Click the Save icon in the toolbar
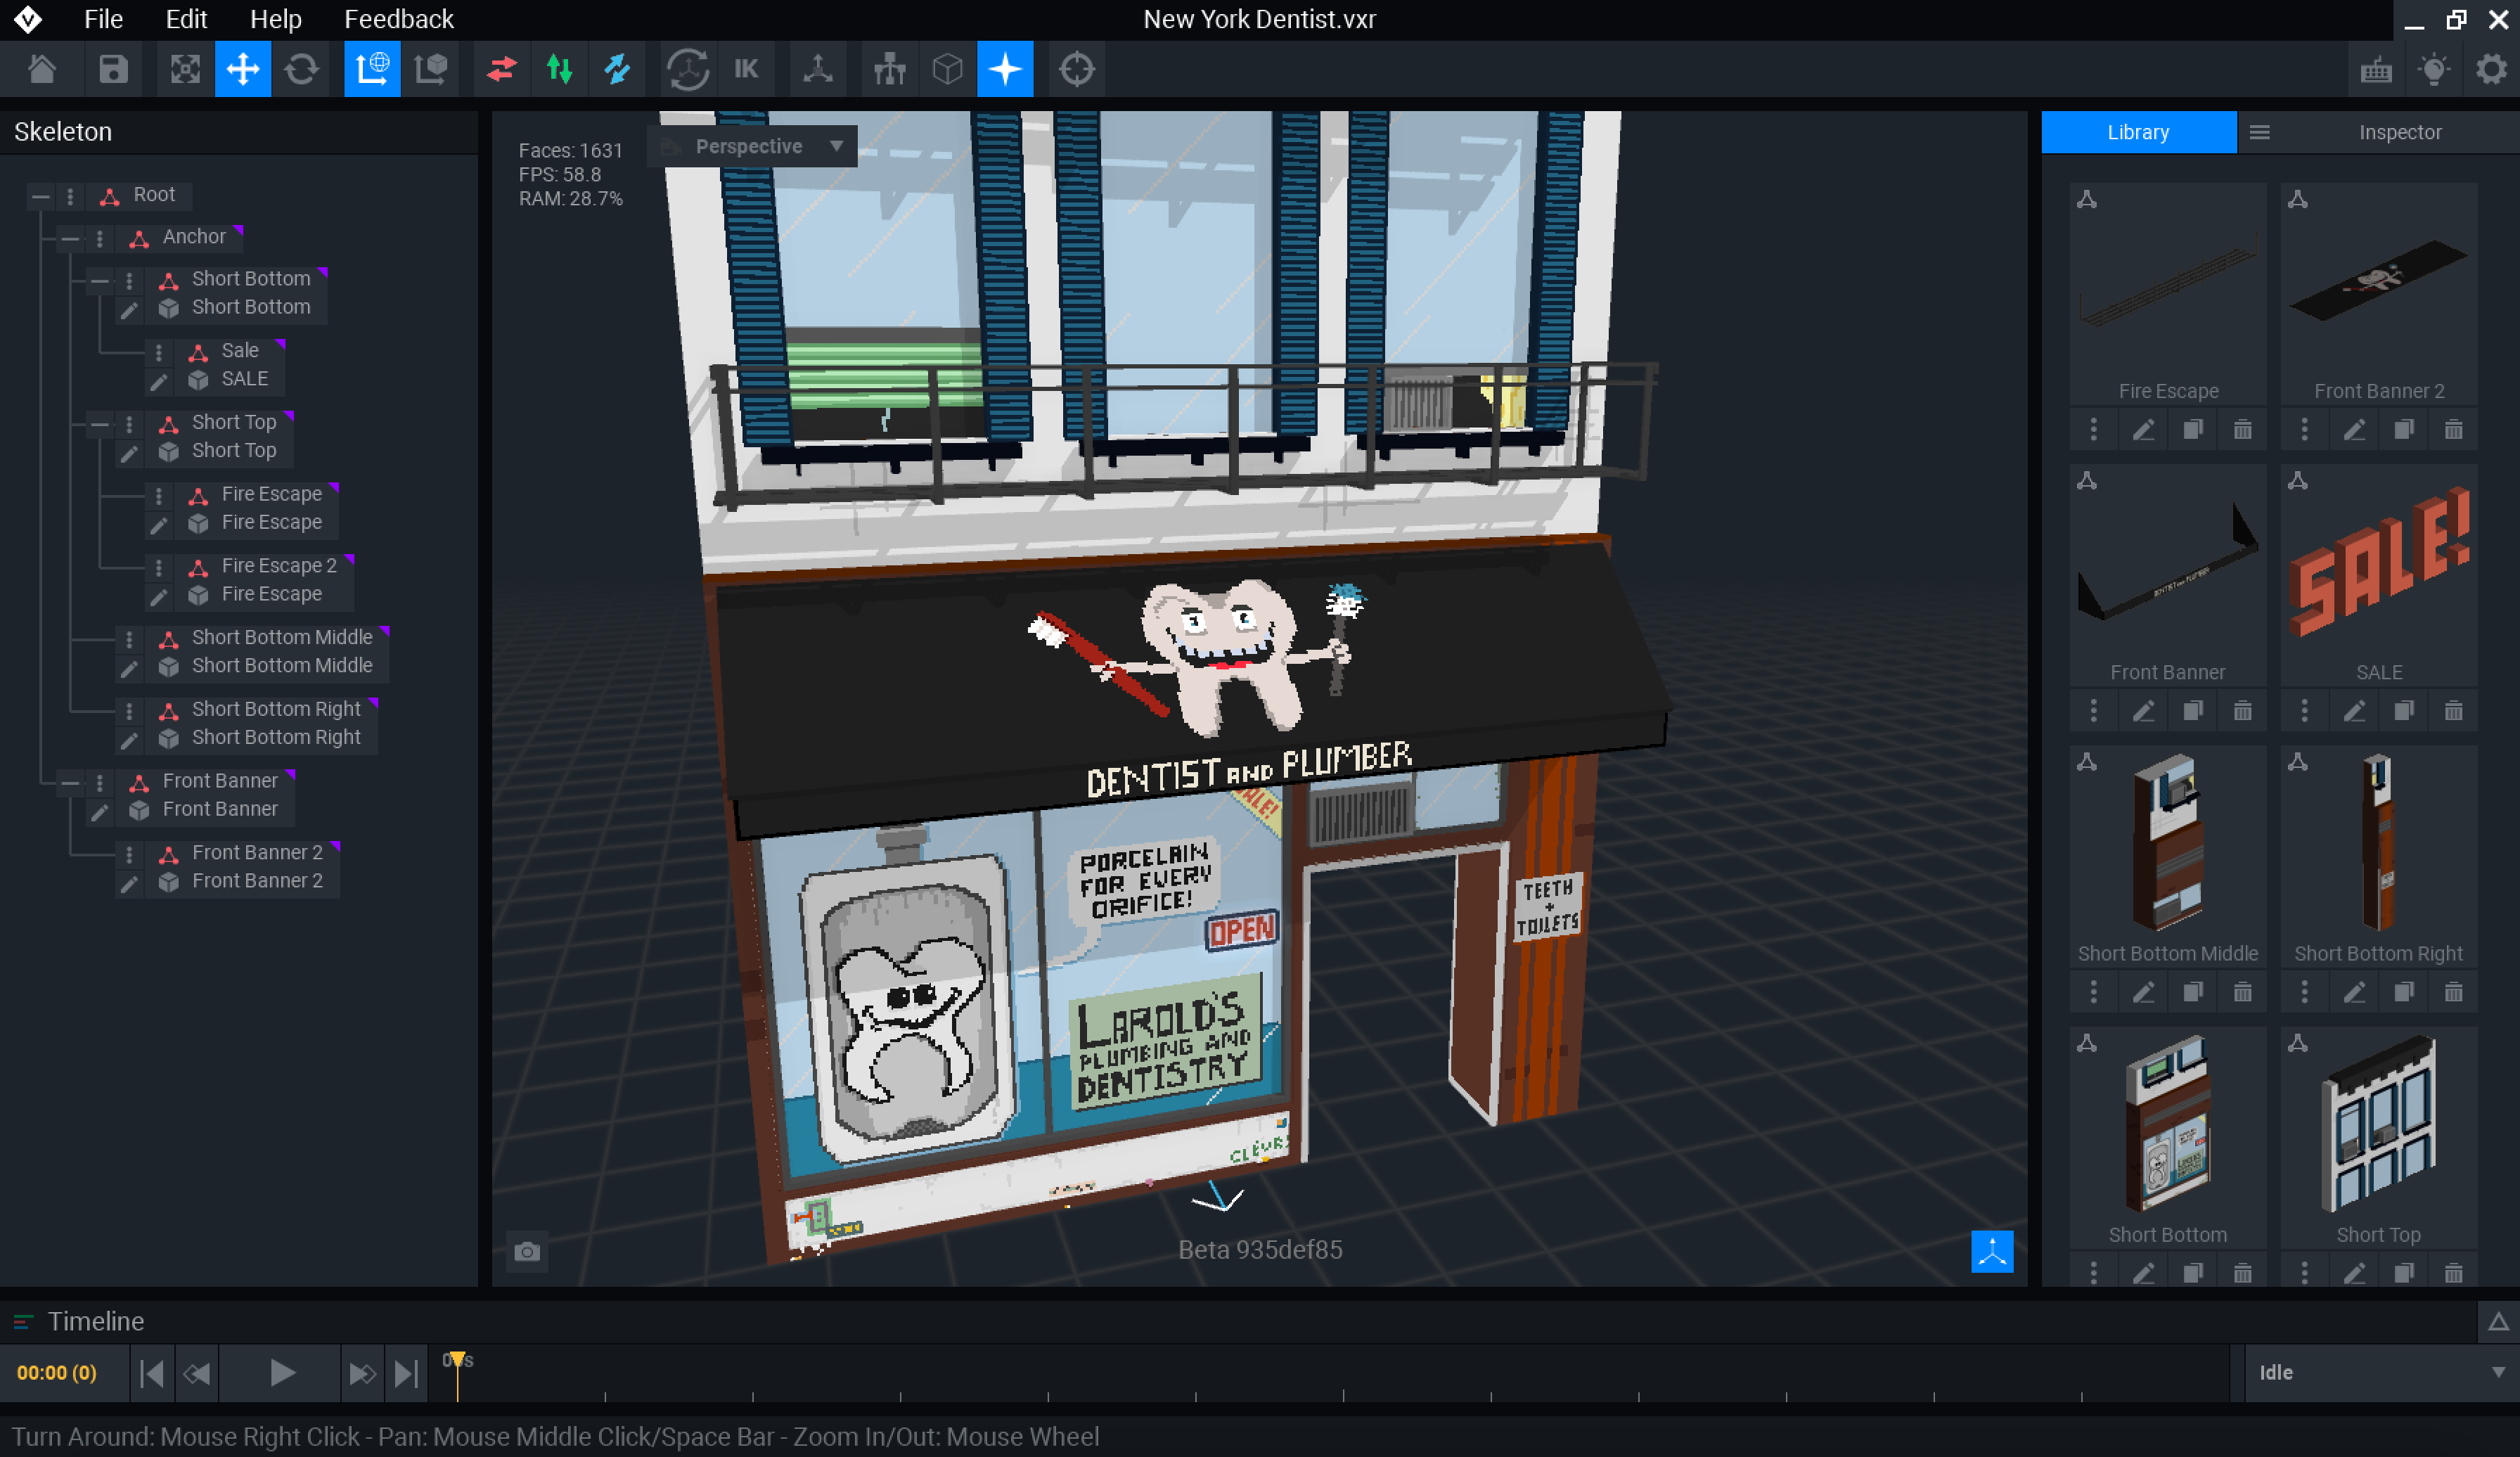The image size is (2520, 1457). click(114, 69)
